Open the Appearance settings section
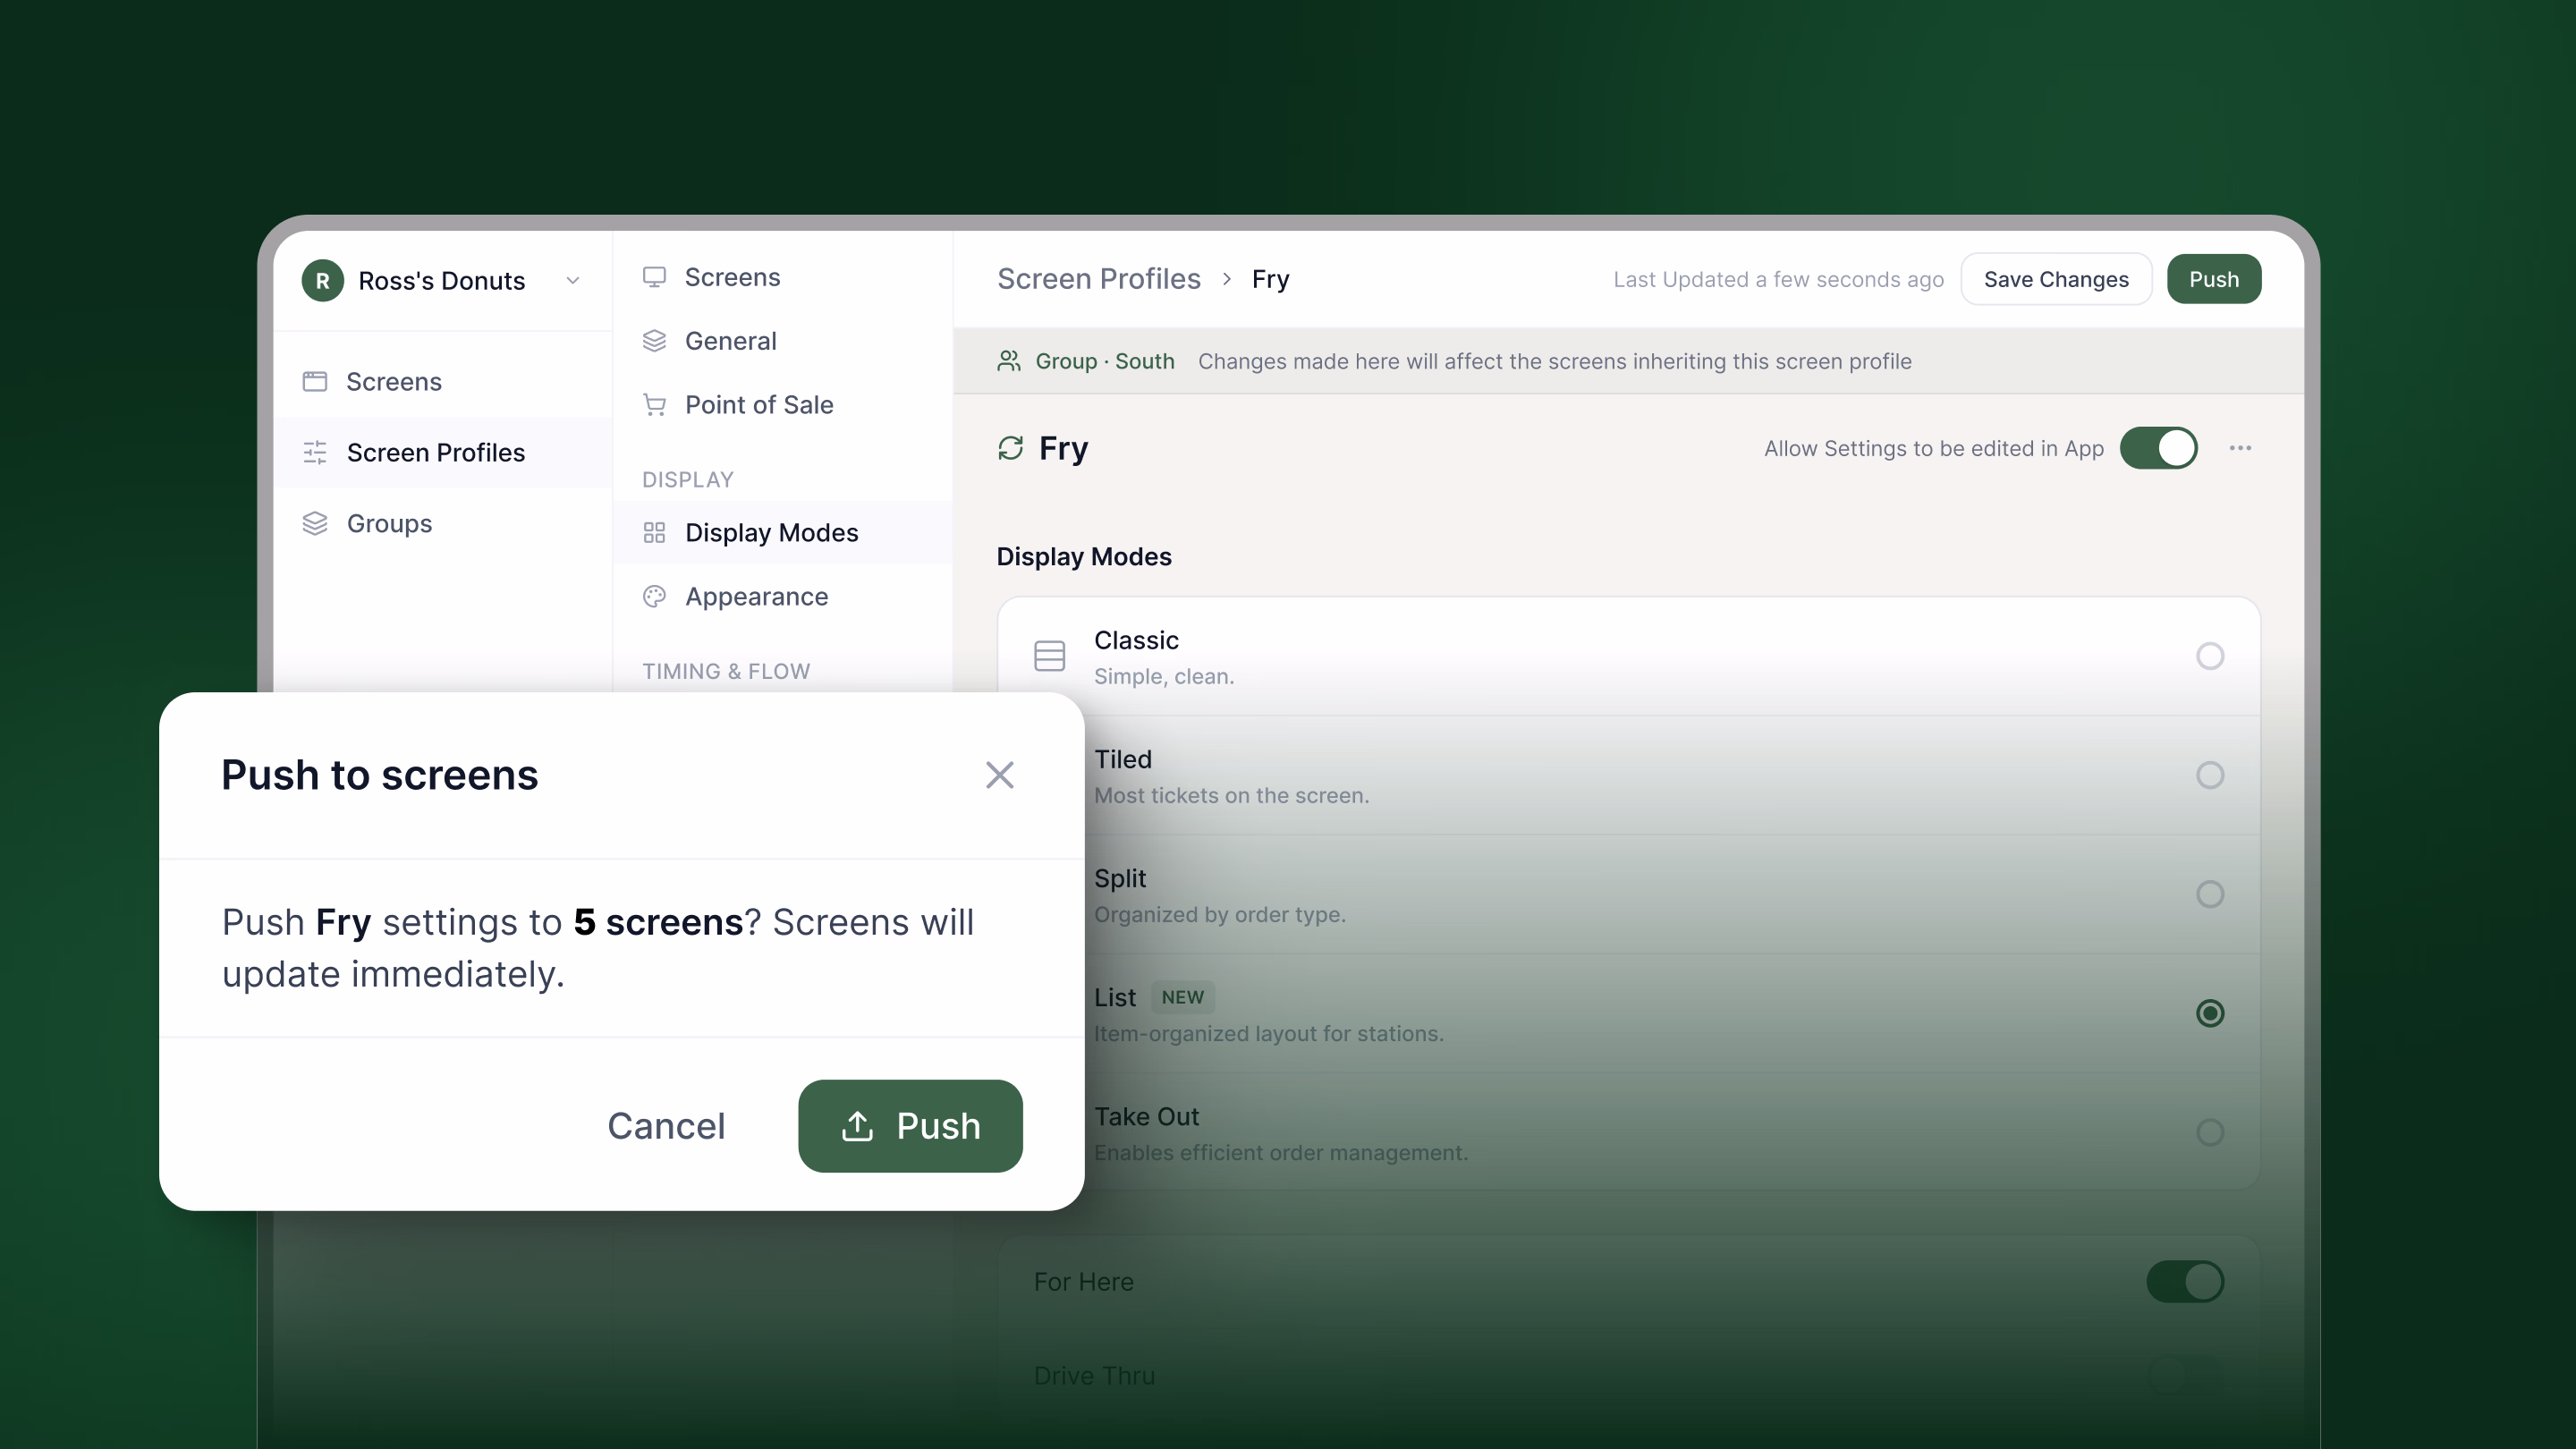 [782, 597]
